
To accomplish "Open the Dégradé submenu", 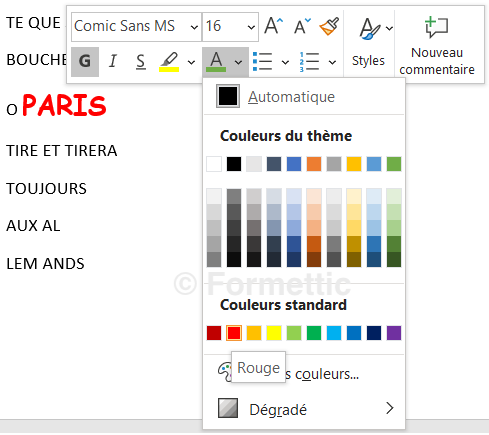I will (x=304, y=409).
